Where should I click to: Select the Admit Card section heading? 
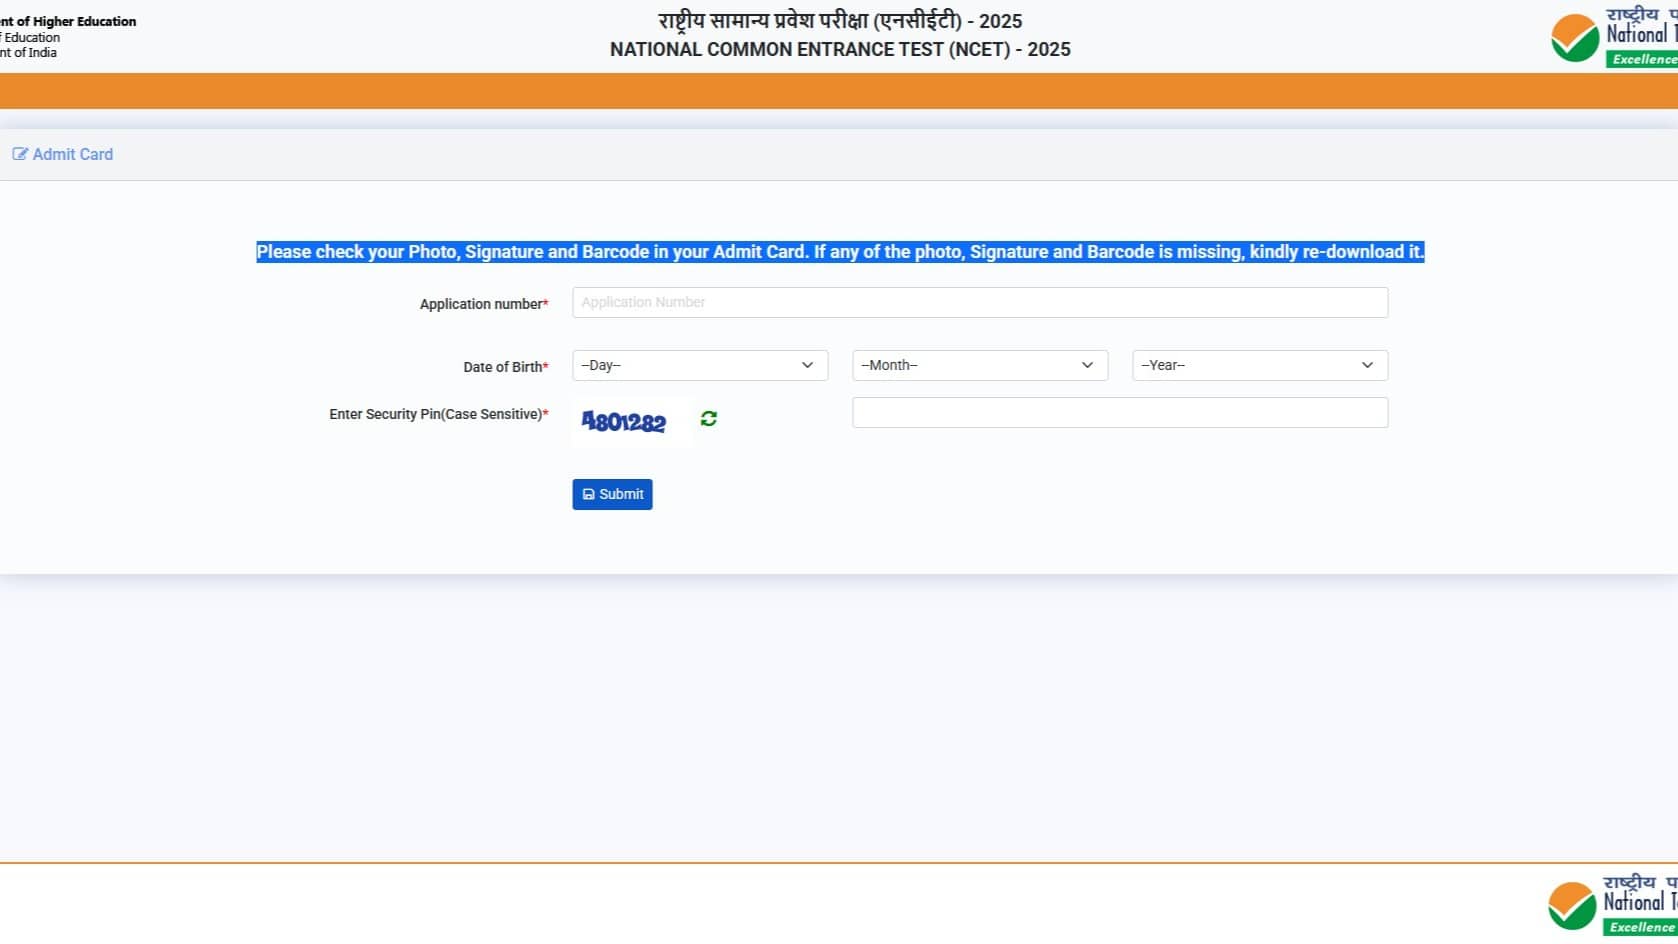pos(72,154)
